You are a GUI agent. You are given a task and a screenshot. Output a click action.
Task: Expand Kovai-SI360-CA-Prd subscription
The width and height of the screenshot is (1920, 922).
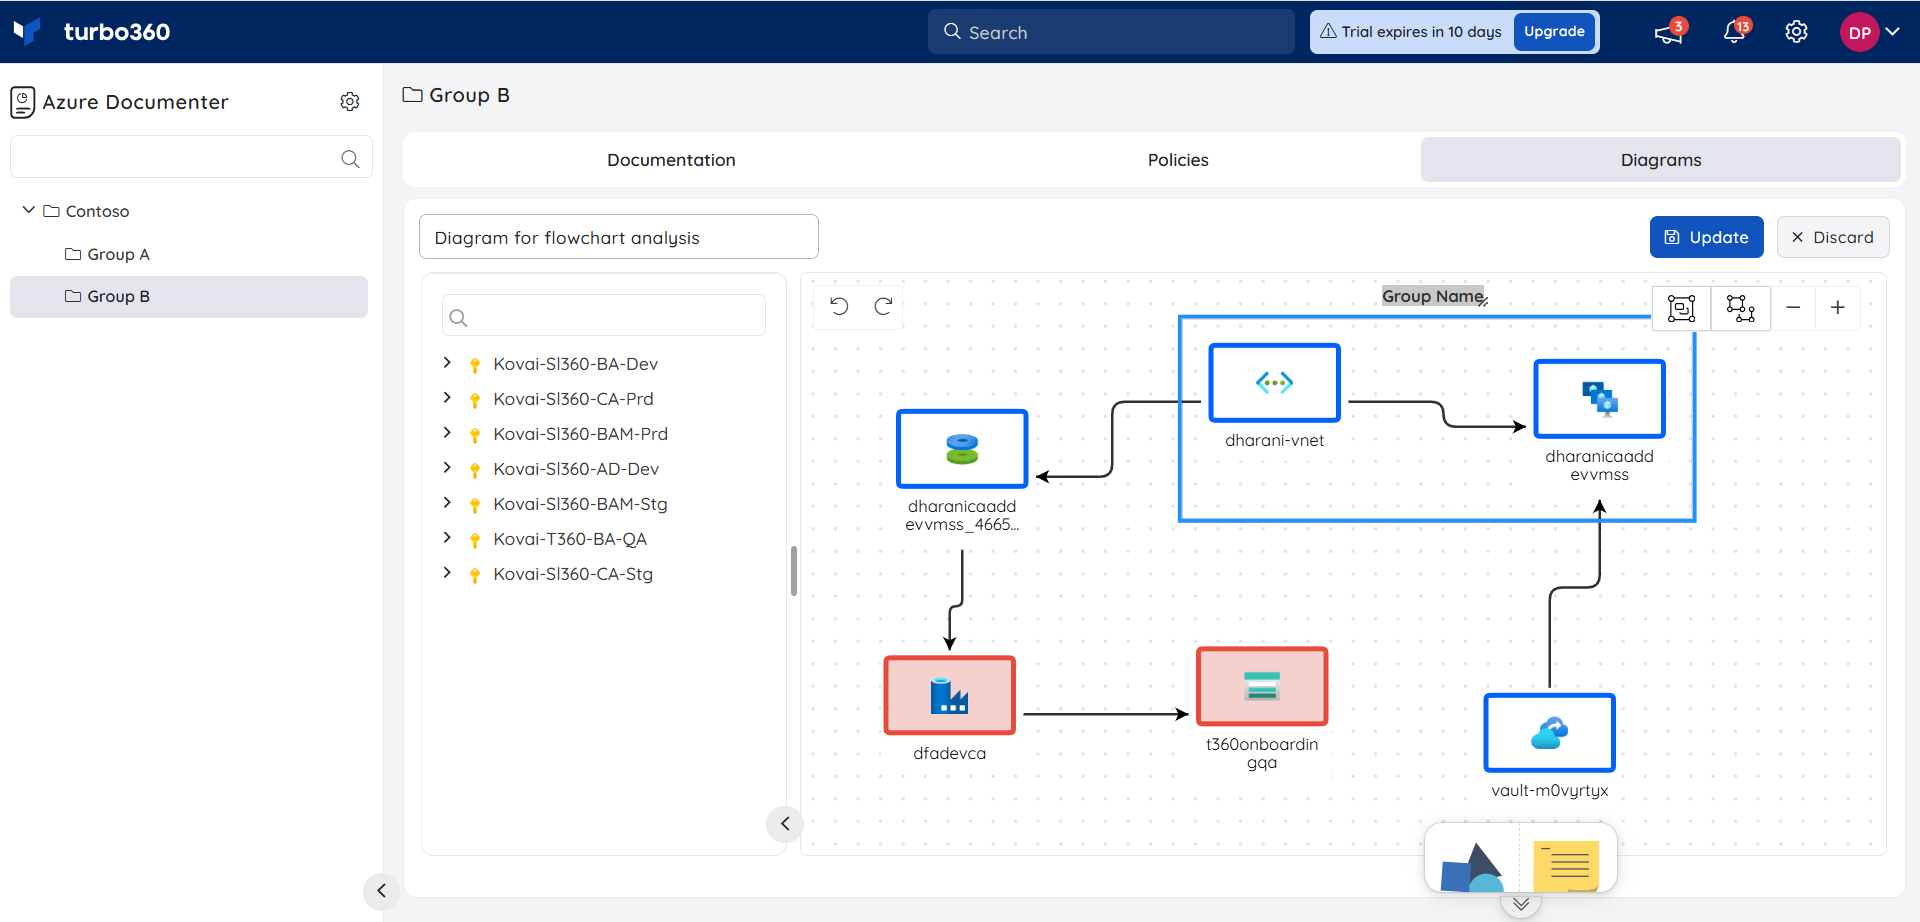(447, 398)
